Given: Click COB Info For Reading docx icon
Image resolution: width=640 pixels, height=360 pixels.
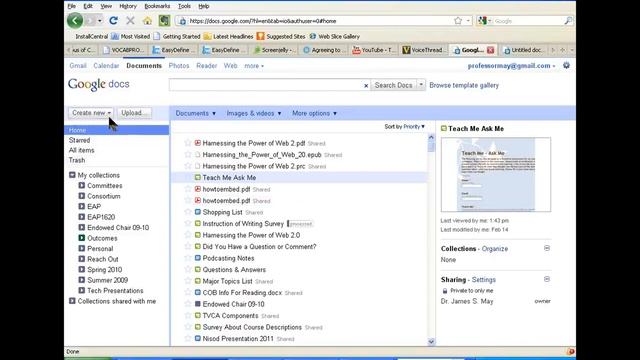Looking at the screenshot, I should point(198,293).
